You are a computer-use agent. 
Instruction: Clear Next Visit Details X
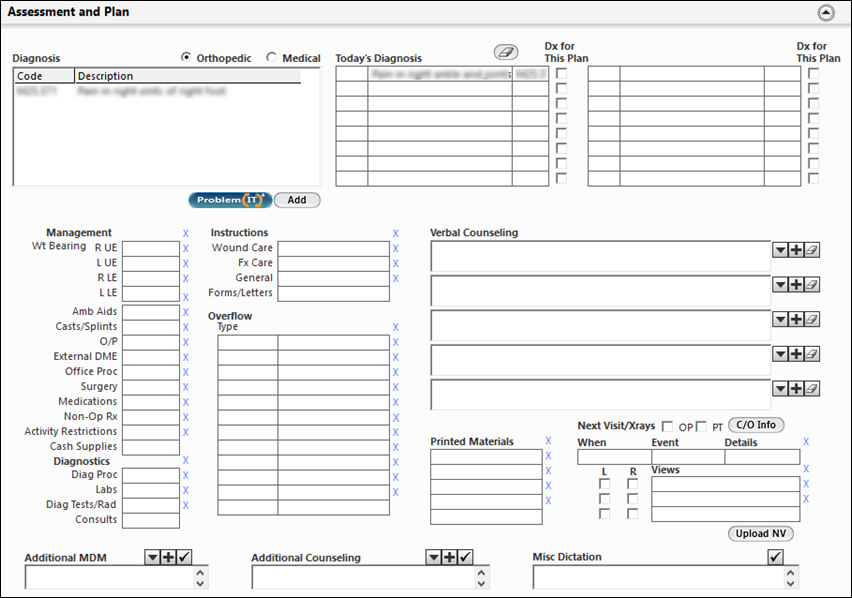click(x=806, y=442)
